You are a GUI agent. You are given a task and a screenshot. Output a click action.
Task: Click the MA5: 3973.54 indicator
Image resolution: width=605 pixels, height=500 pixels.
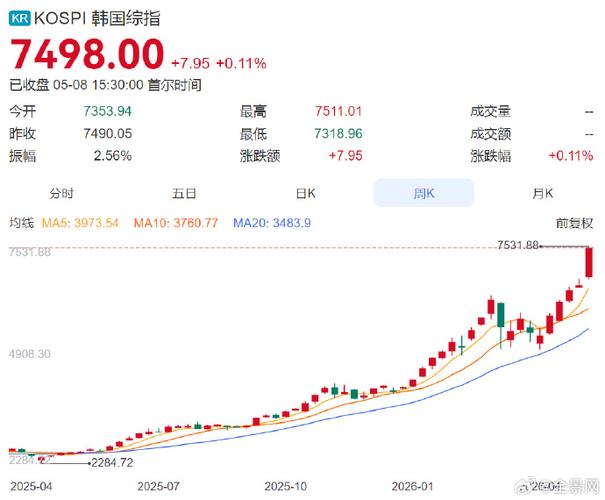click(80, 223)
